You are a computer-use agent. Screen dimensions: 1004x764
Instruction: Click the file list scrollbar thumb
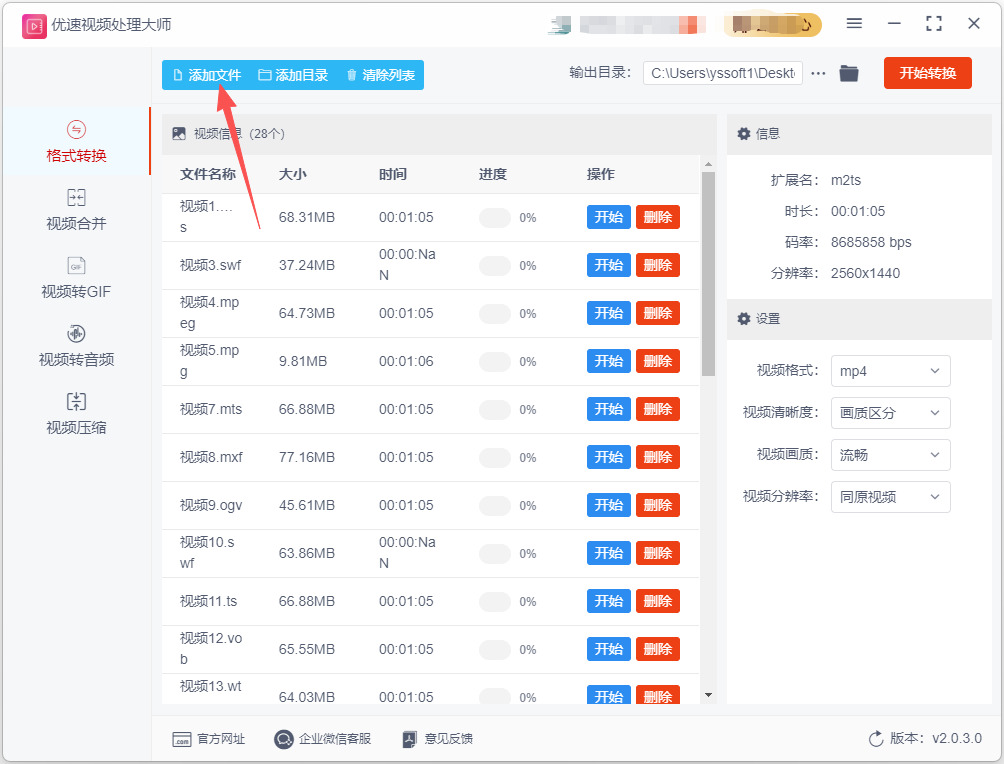tap(708, 274)
